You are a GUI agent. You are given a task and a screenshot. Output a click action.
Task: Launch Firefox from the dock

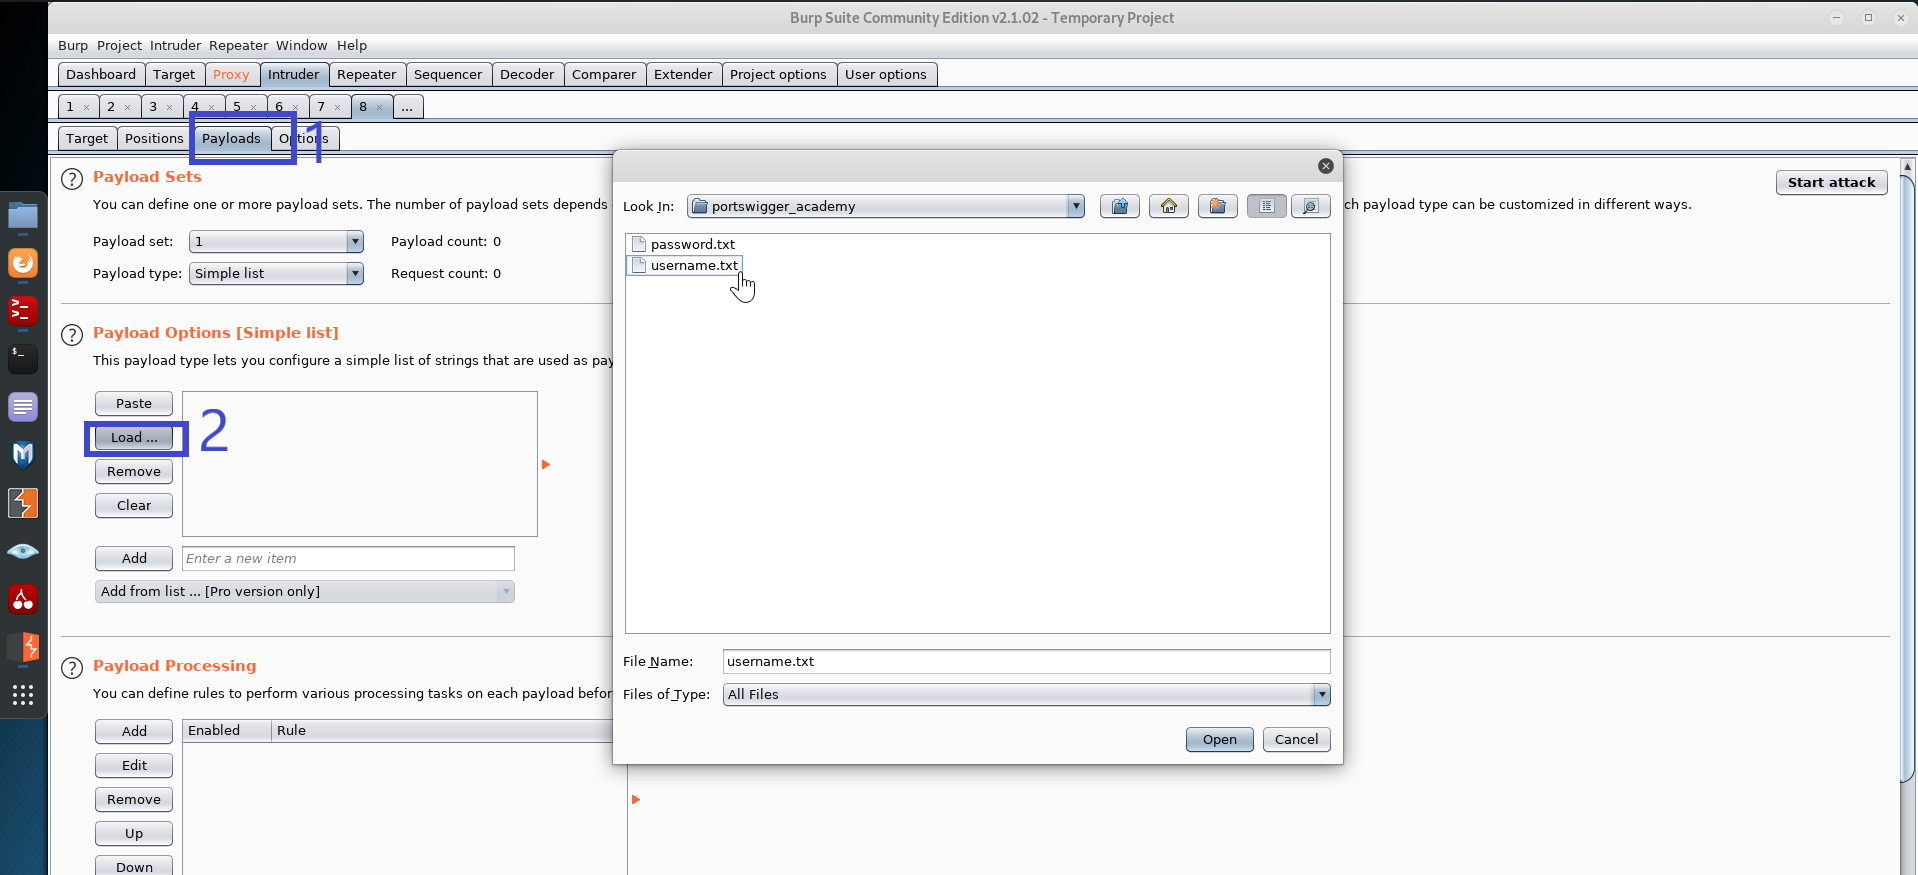coord(23,263)
